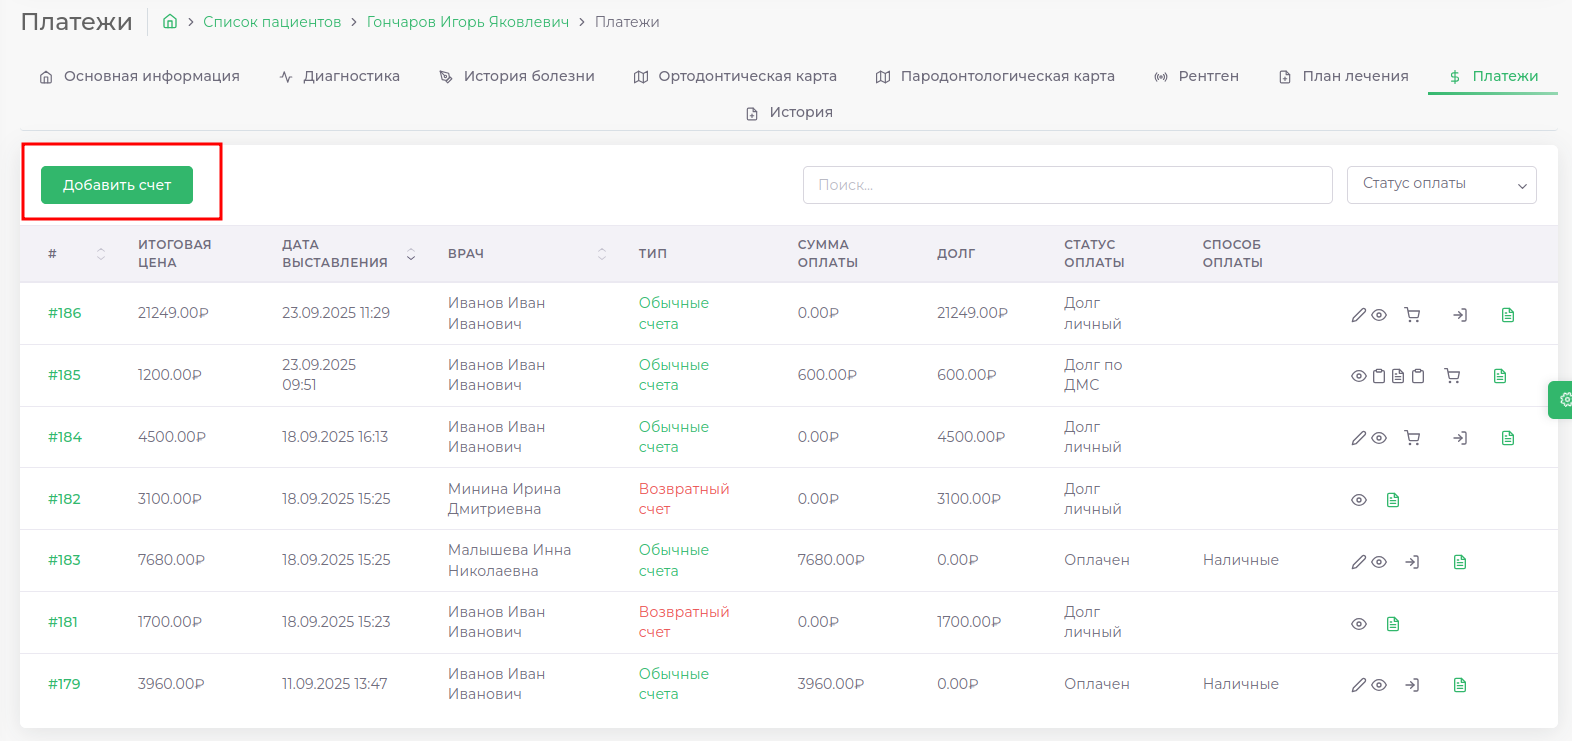Open the green document icon for invoice #182

(1393, 500)
